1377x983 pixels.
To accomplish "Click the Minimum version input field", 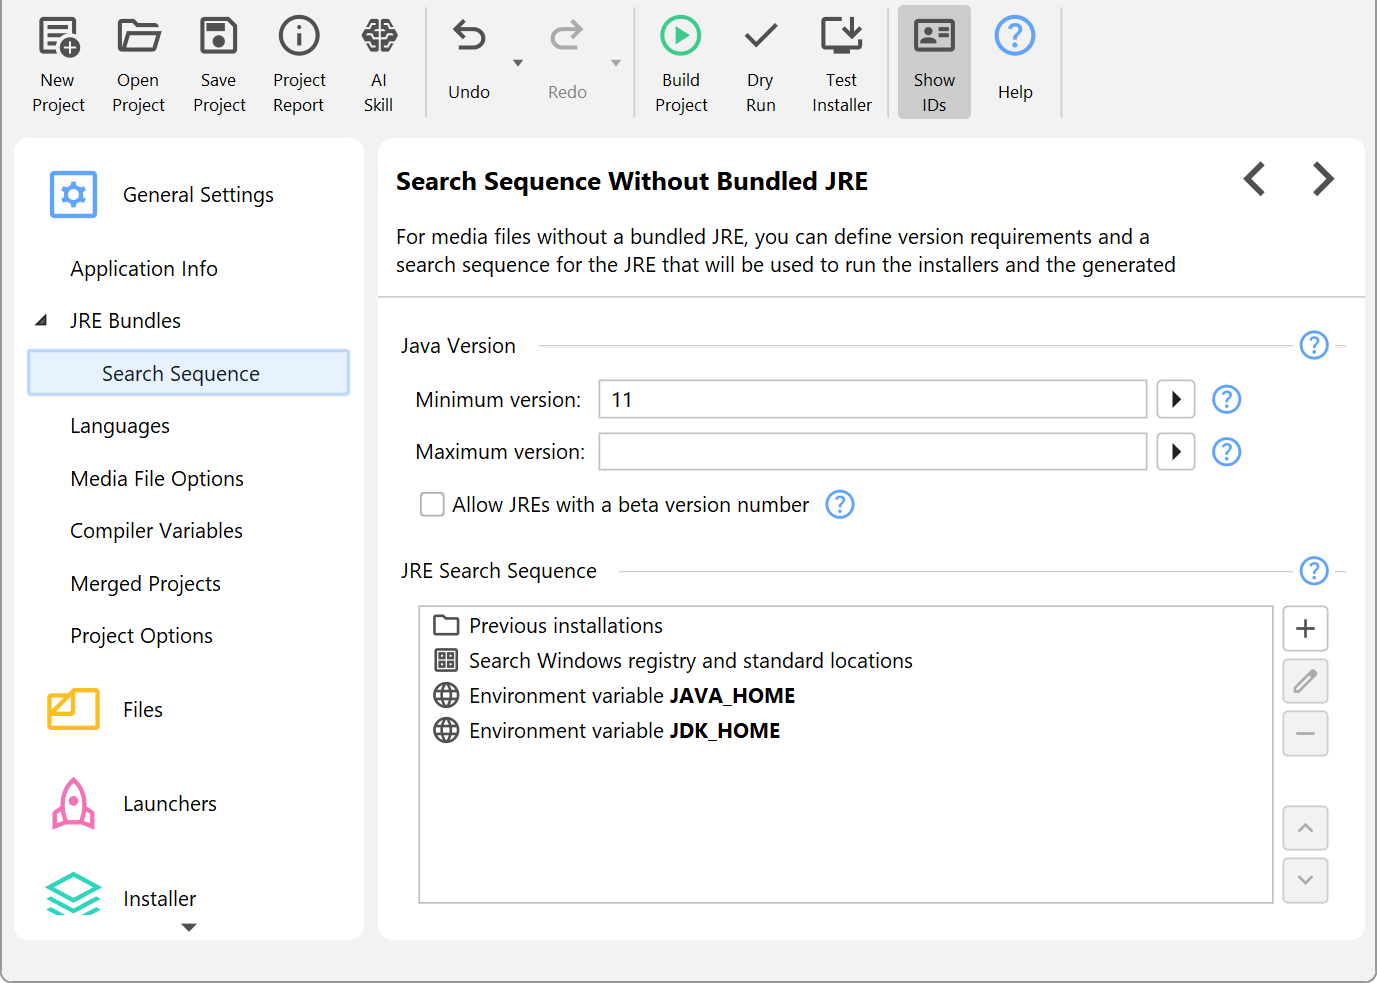I will [873, 400].
